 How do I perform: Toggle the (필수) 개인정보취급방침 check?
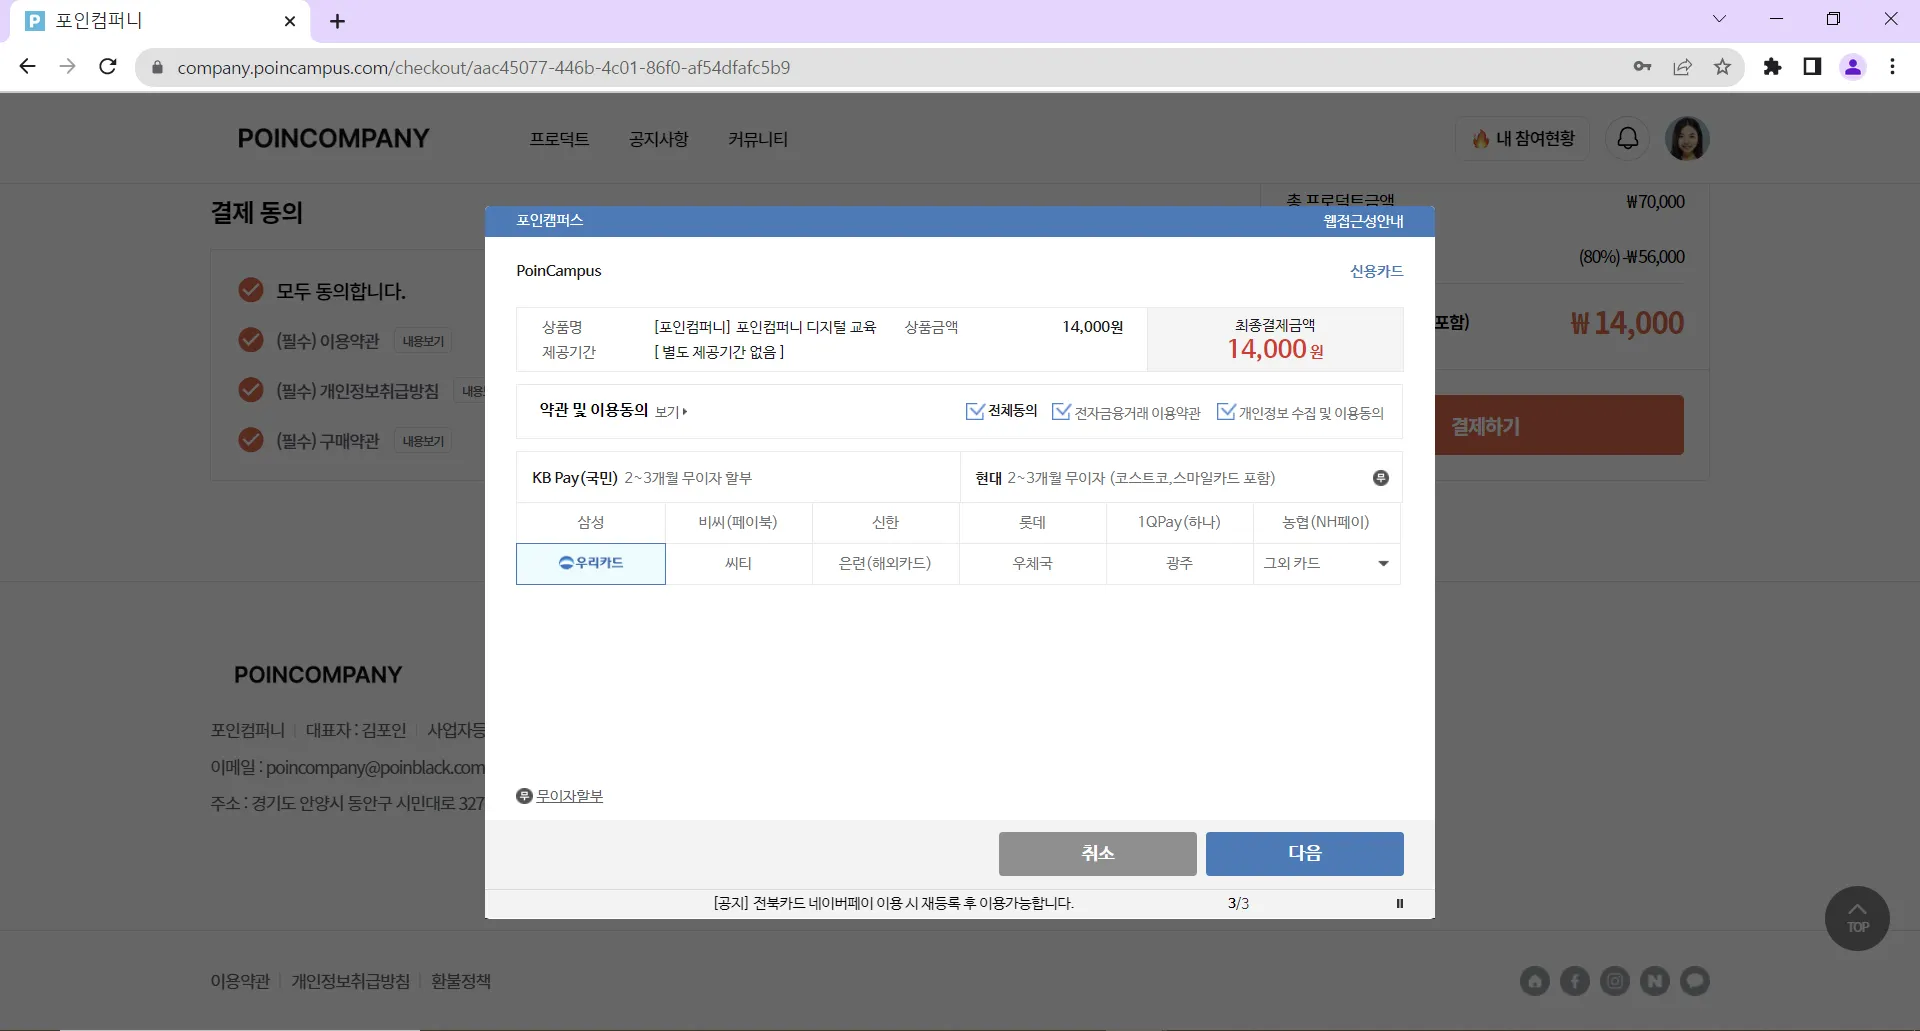pos(251,390)
